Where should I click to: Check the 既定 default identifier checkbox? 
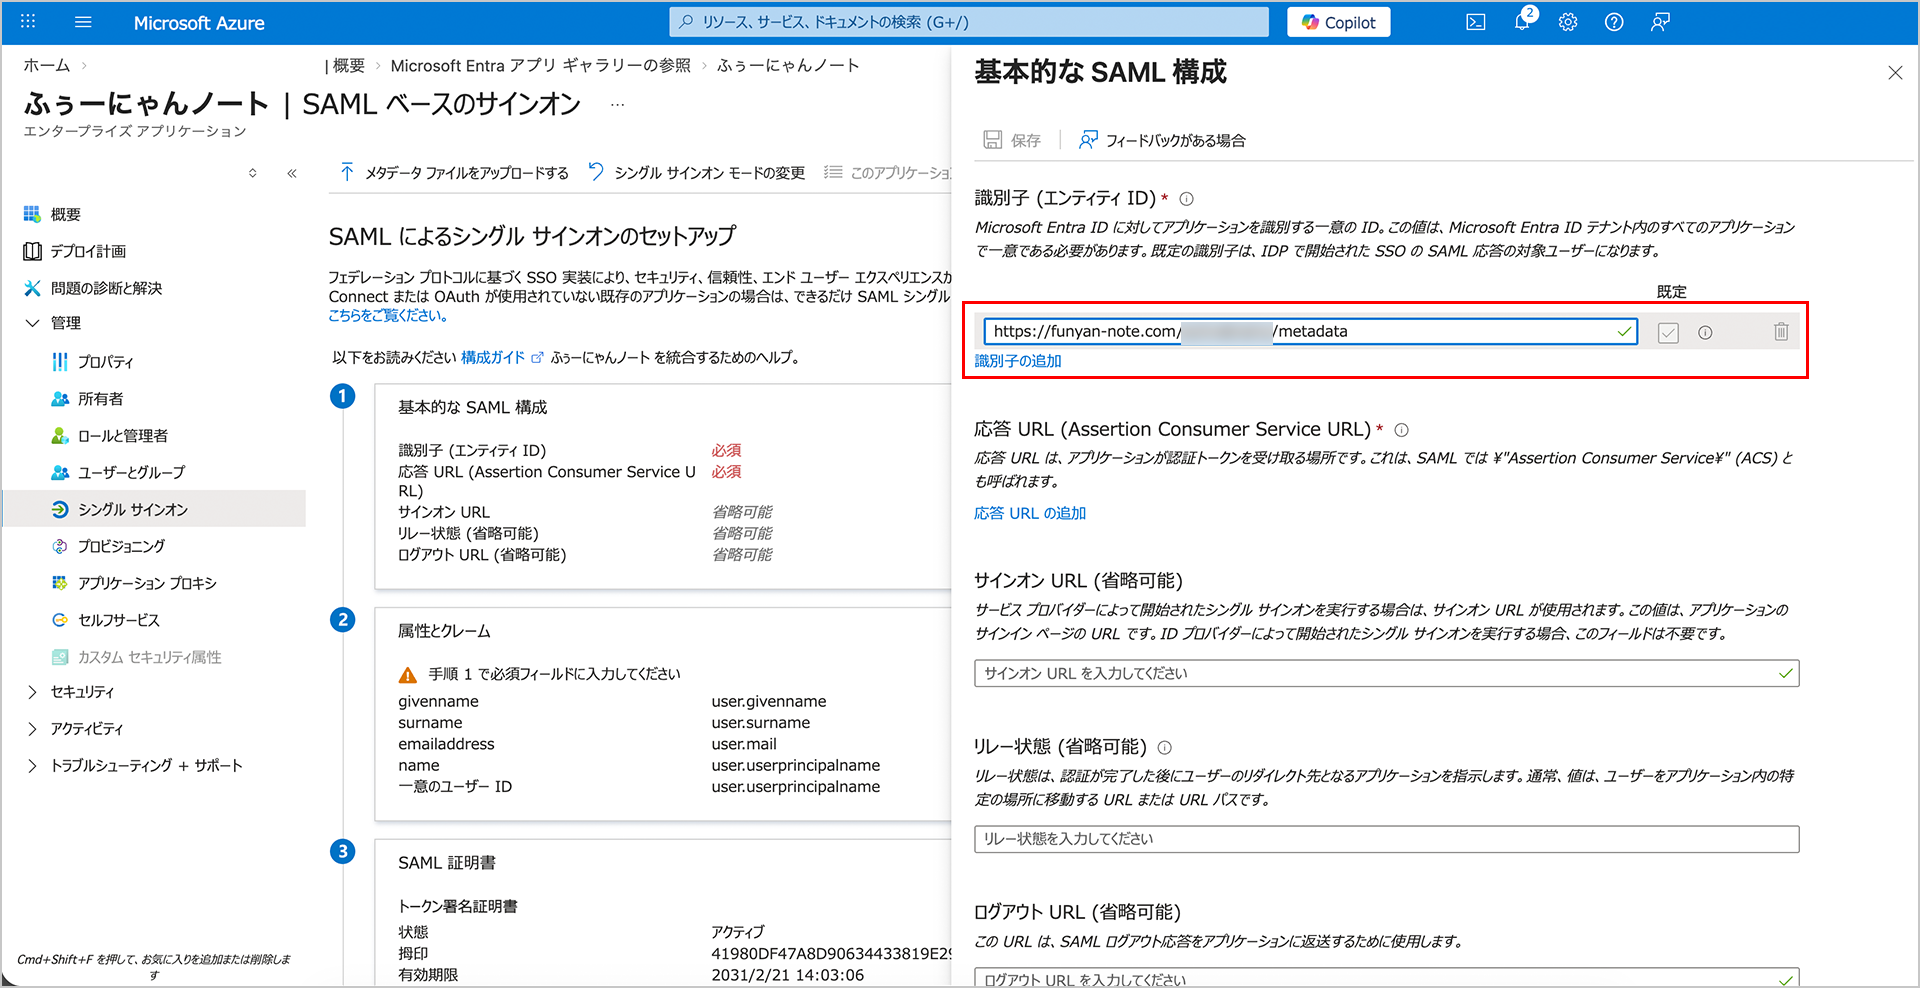click(x=1668, y=333)
